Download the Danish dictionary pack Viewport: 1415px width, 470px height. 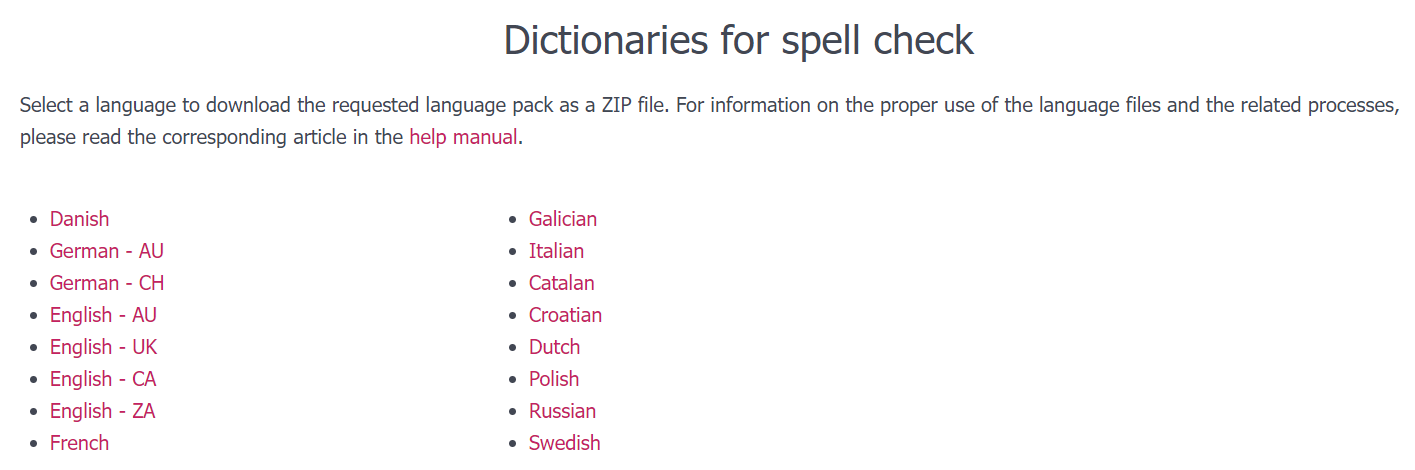point(79,219)
